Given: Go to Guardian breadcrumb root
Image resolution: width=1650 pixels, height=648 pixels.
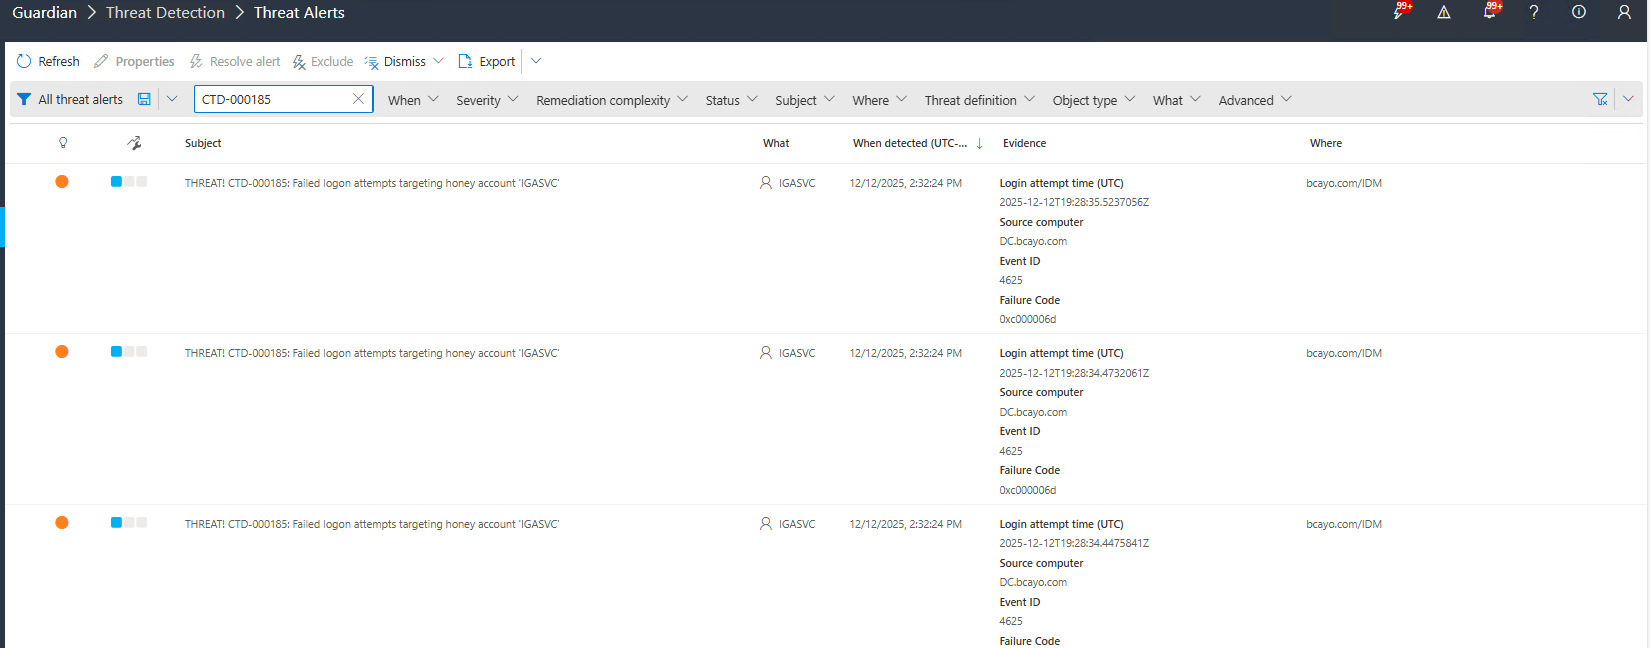Looking at the screenshot, I should 44,12.
